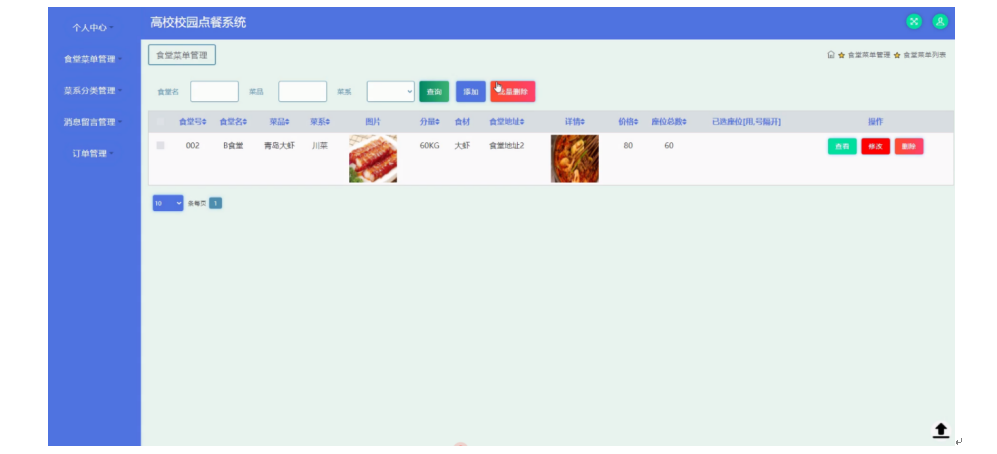The height and width of the screenshot is (454, 997).
Task: Toggle the select-all checkbox in table header
Action: point(160,121)
